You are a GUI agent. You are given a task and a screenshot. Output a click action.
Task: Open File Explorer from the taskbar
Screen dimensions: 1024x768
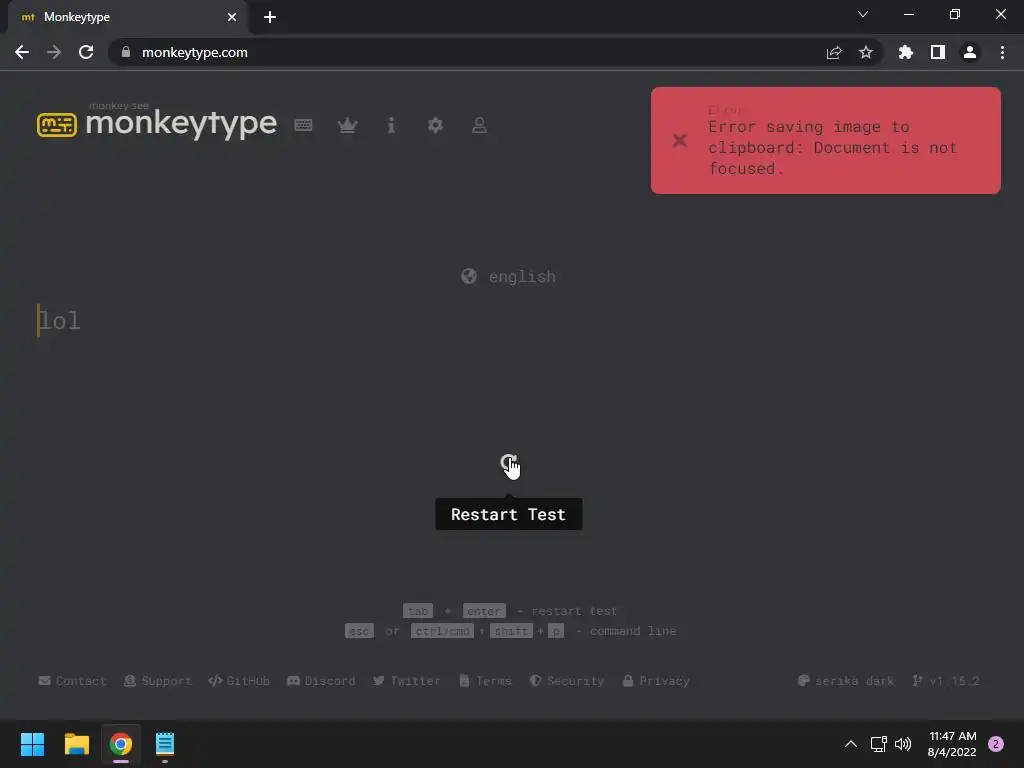click(x=76, y=744)
